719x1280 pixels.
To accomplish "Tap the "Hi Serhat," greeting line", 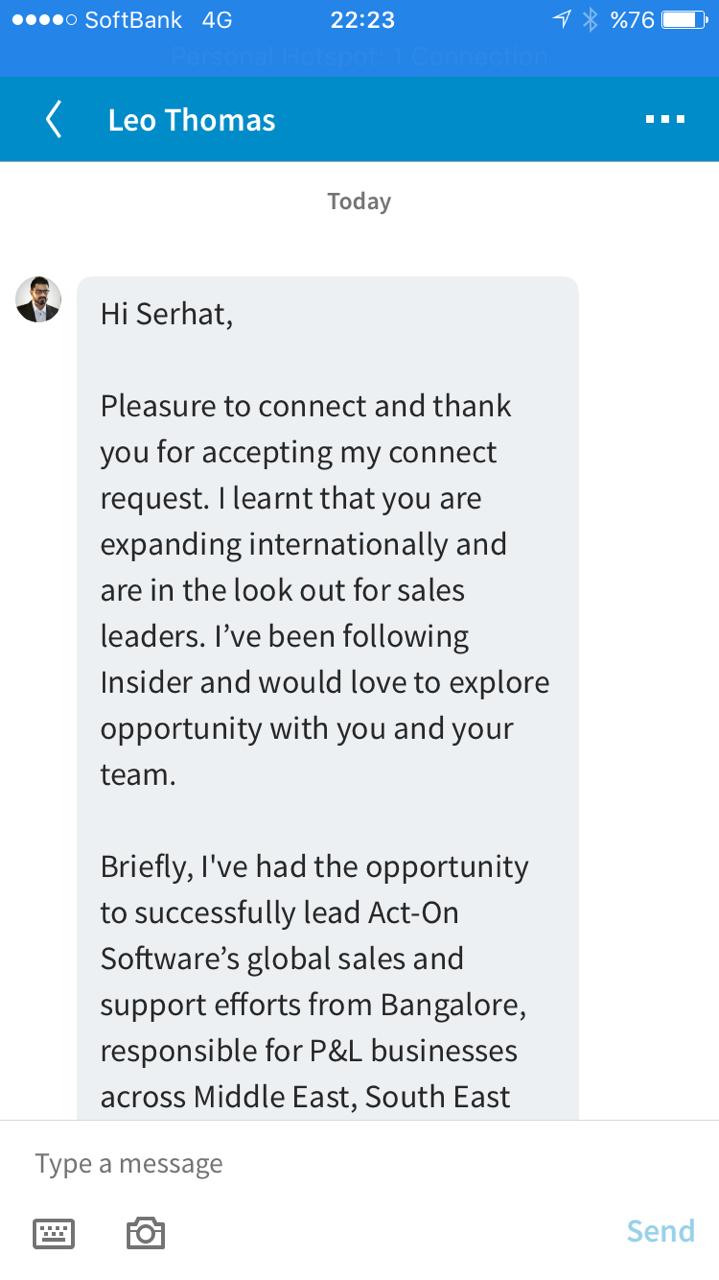I will [166, 314].
